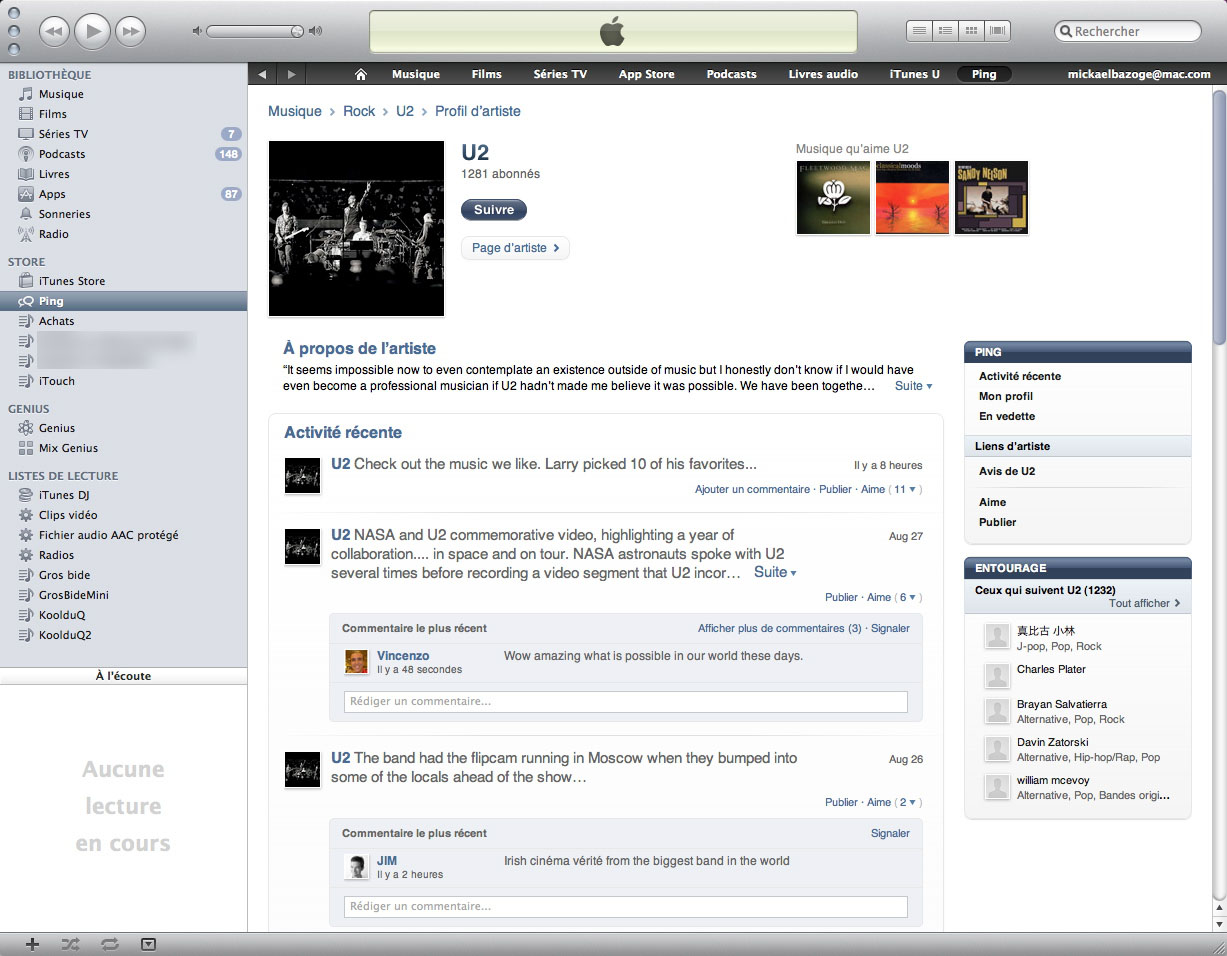Switch to Cover Flow view icon
The image size is (1227, 956).
[x=996, y=31]
